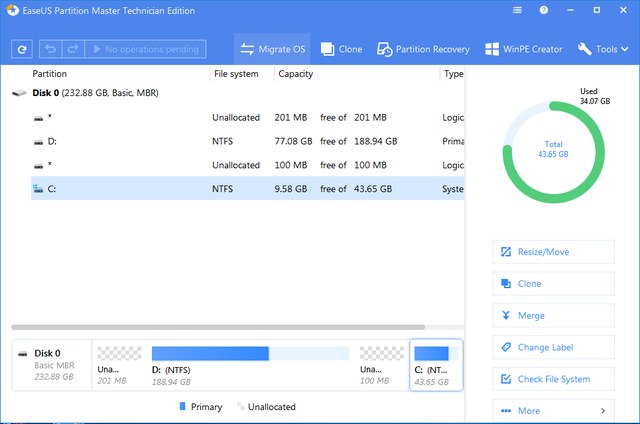Image resolution: width=640 pixels, height=424 pixels.
Task: Click the redo arrow in the toolbar
Action: (x=73, y=48)
